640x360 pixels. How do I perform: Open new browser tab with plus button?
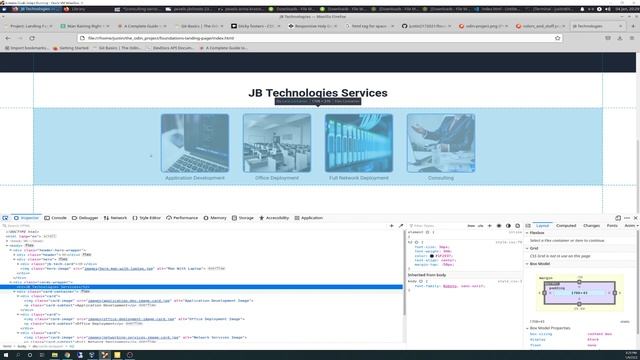pyautogui.click(x=633, y=26)
